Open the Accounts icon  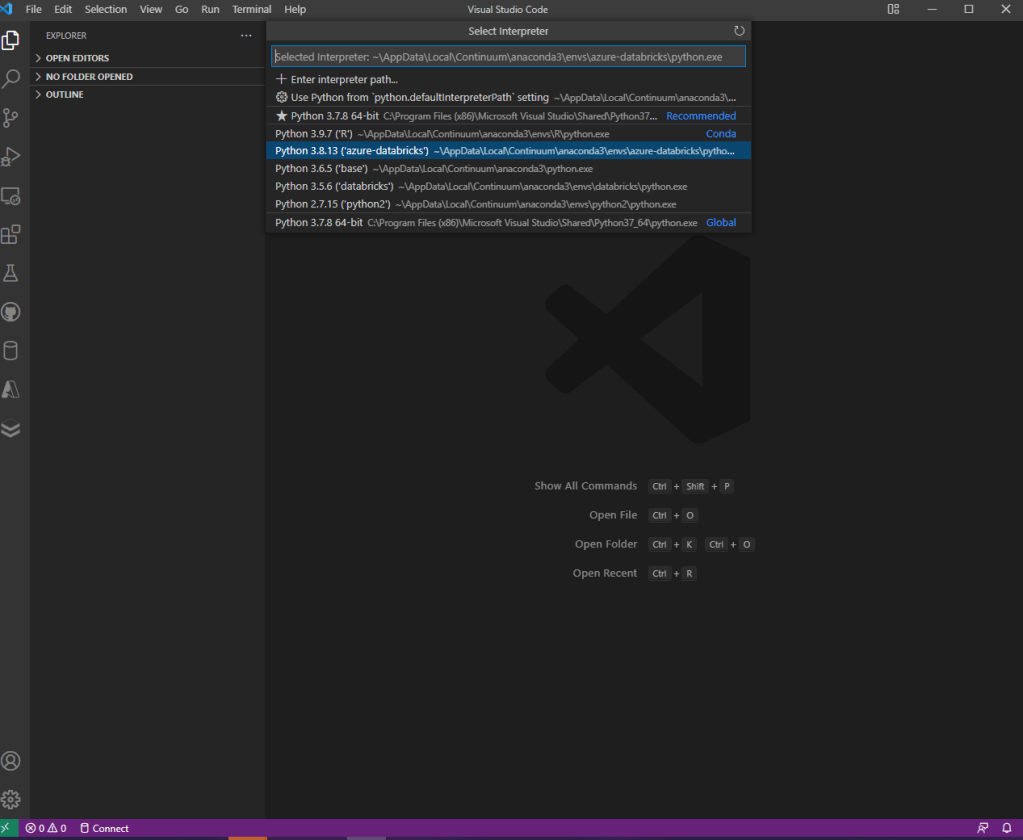pos(11,761)
